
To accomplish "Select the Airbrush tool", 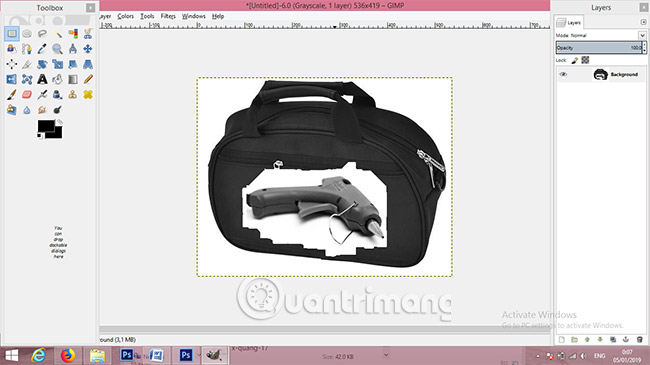I will 42,95.
